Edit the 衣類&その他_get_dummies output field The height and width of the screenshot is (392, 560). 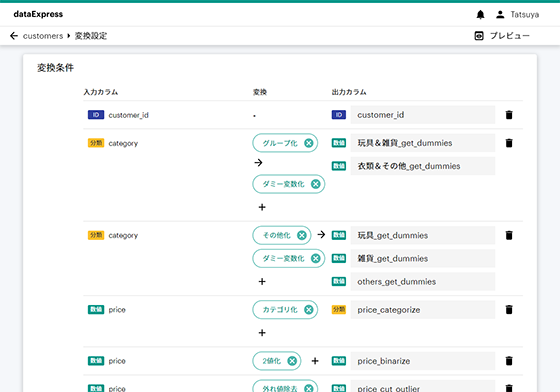(423, 166)
